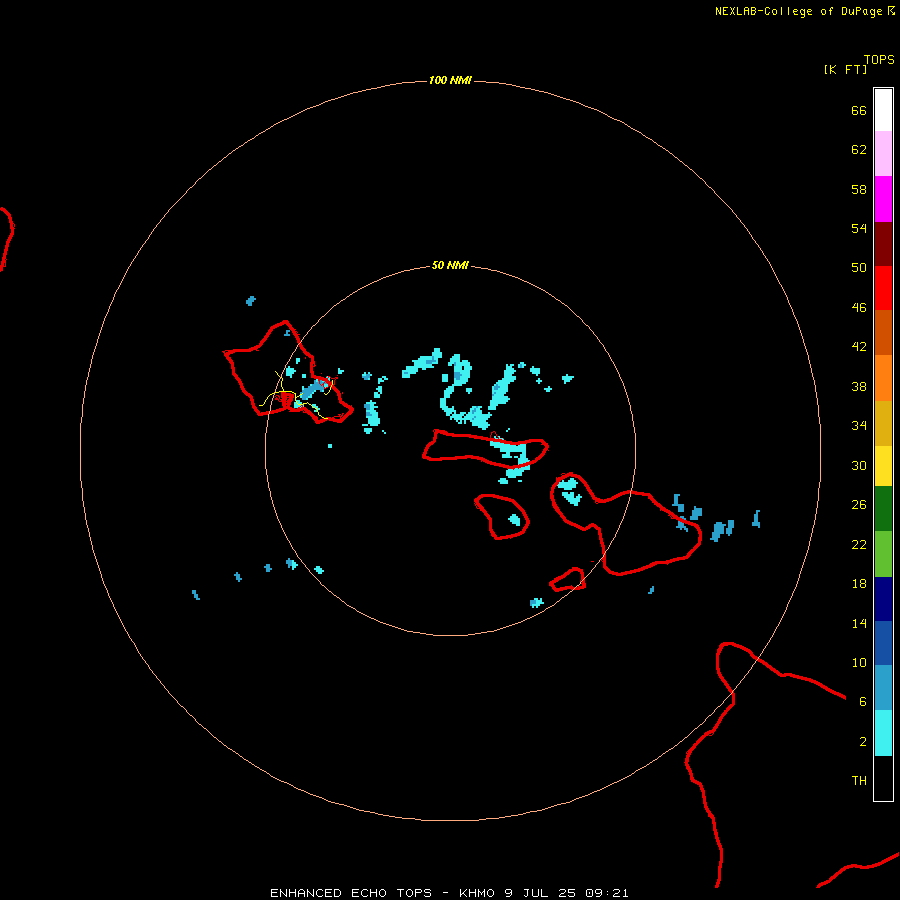Viewport: 900px width, 900px height.
Task: Click the light pink 62 kft swatch
Action: tap(883, 154)
